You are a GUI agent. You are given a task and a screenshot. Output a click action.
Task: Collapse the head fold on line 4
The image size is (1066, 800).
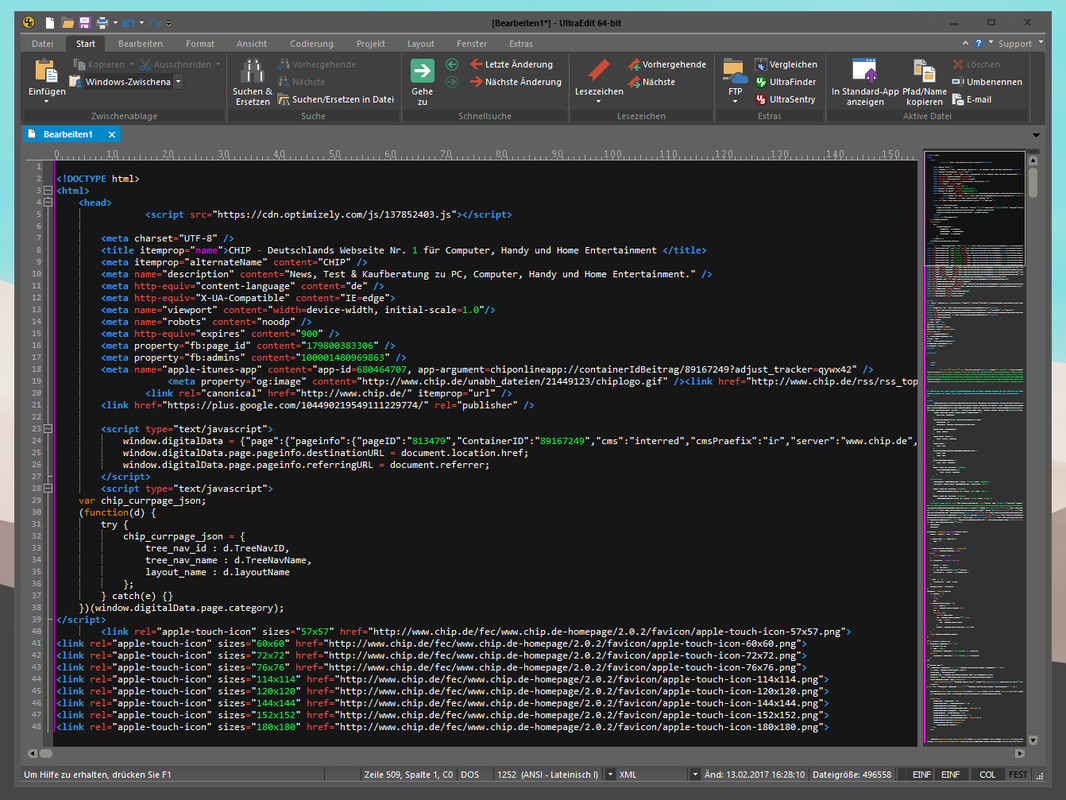pos(48,203)
